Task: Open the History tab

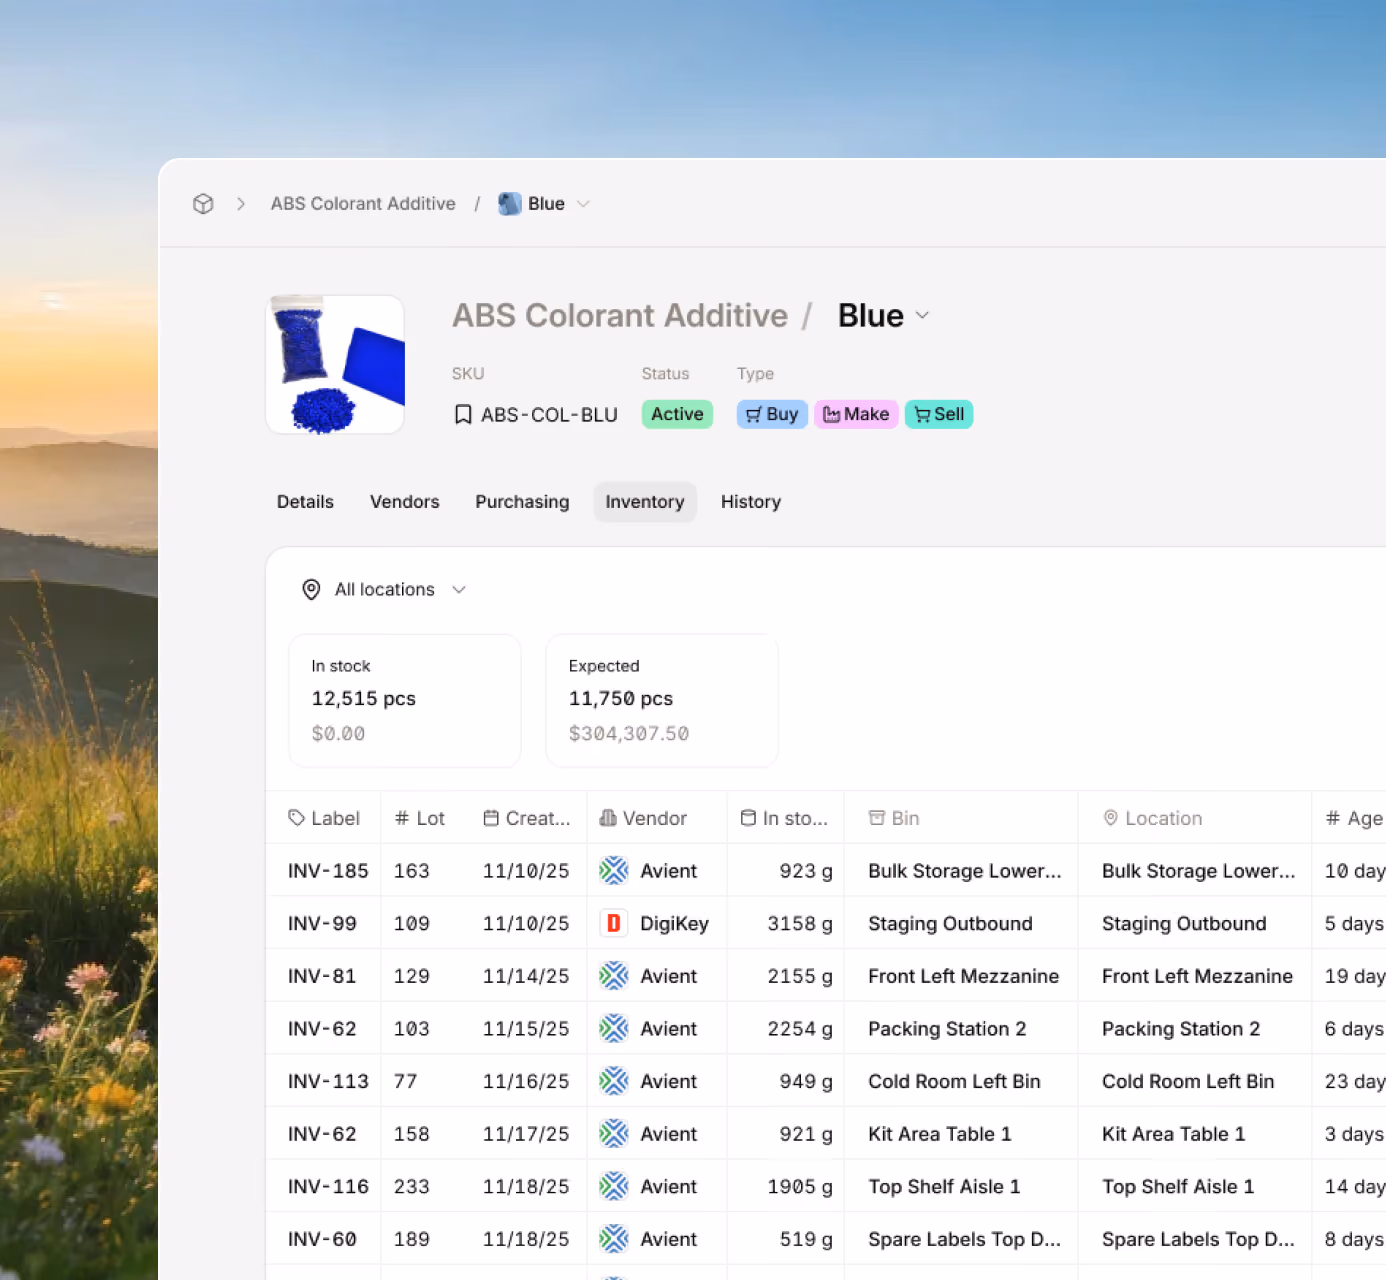Action: (751, 502)
